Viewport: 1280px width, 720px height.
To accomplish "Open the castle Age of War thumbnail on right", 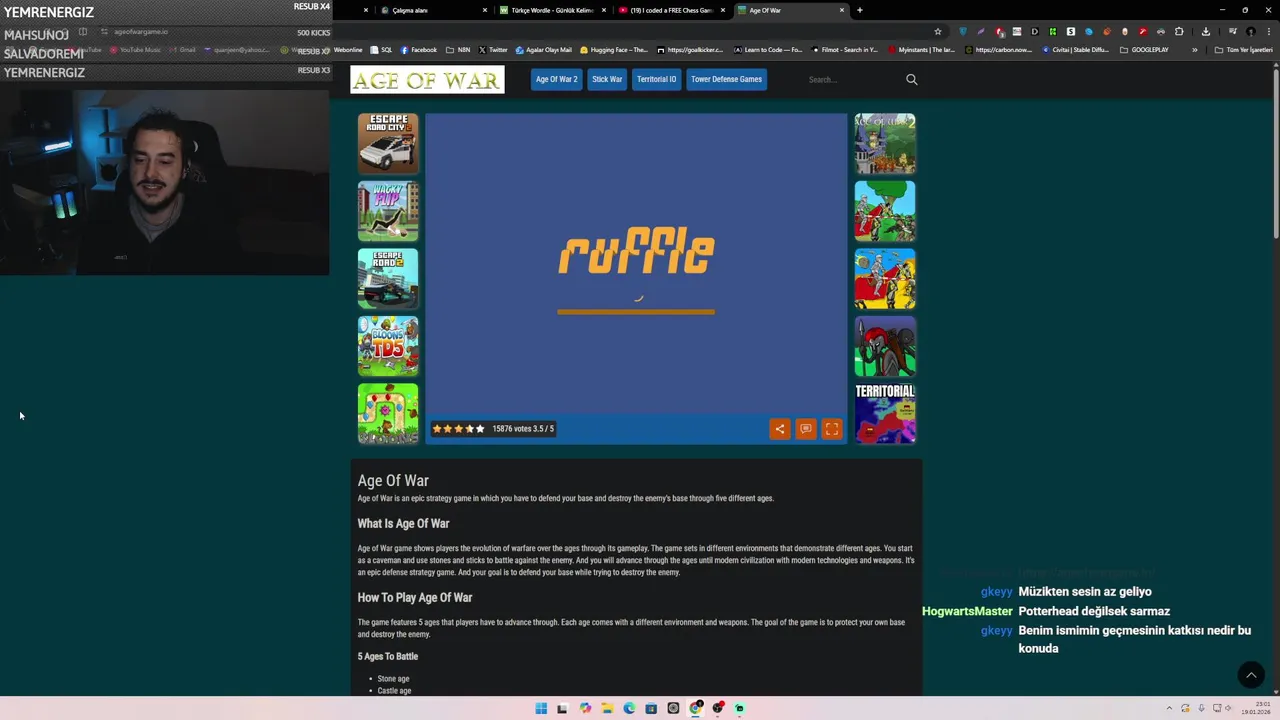I will click(x=885, y=143).
